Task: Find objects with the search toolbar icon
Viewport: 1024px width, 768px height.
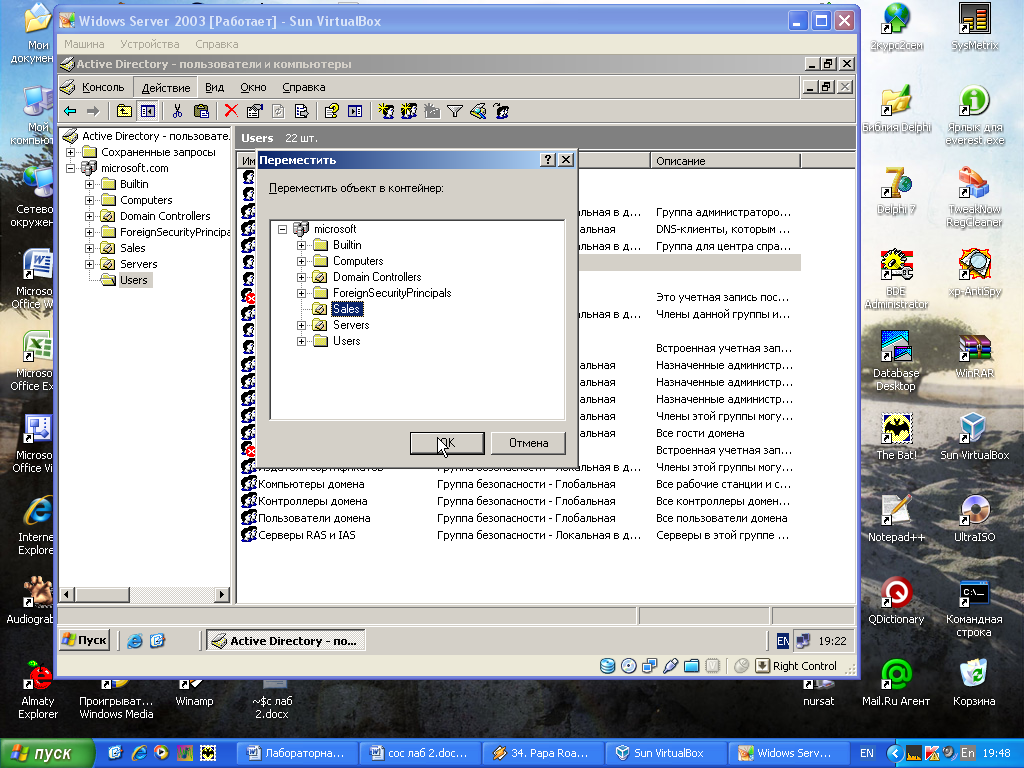Action: point(478,112)
